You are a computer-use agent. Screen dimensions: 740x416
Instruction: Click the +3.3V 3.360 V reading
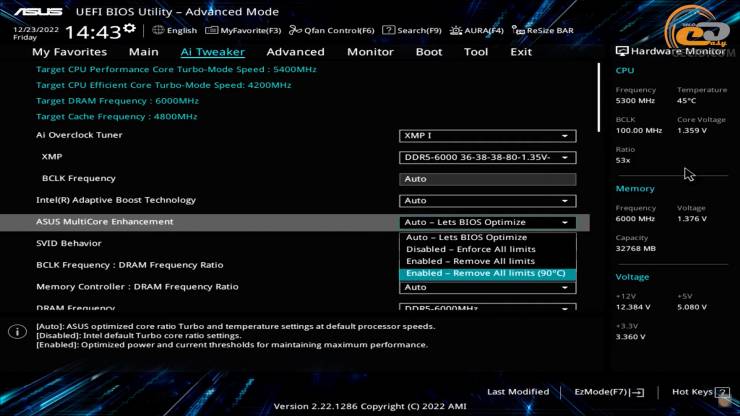click(631, 337)
